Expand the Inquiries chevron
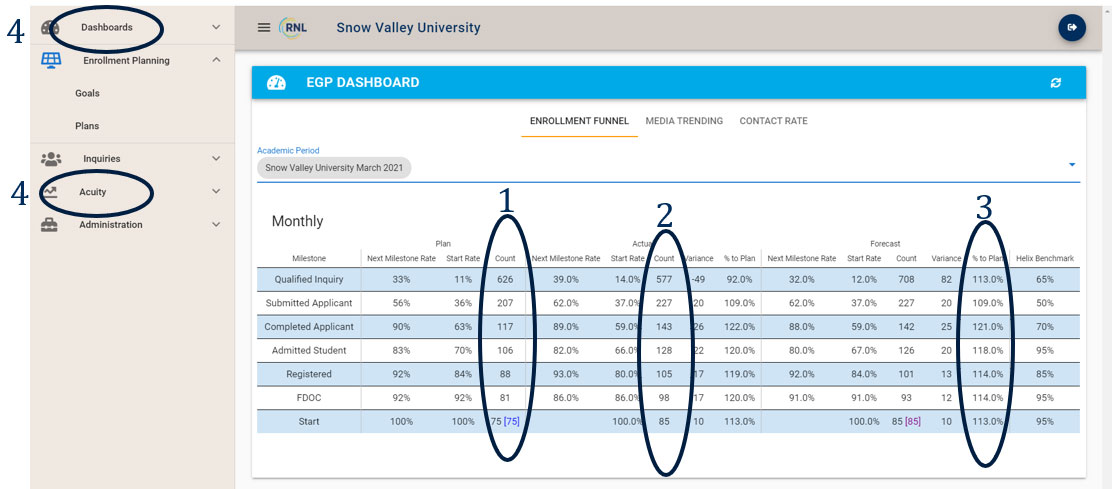 coord(216,158)
